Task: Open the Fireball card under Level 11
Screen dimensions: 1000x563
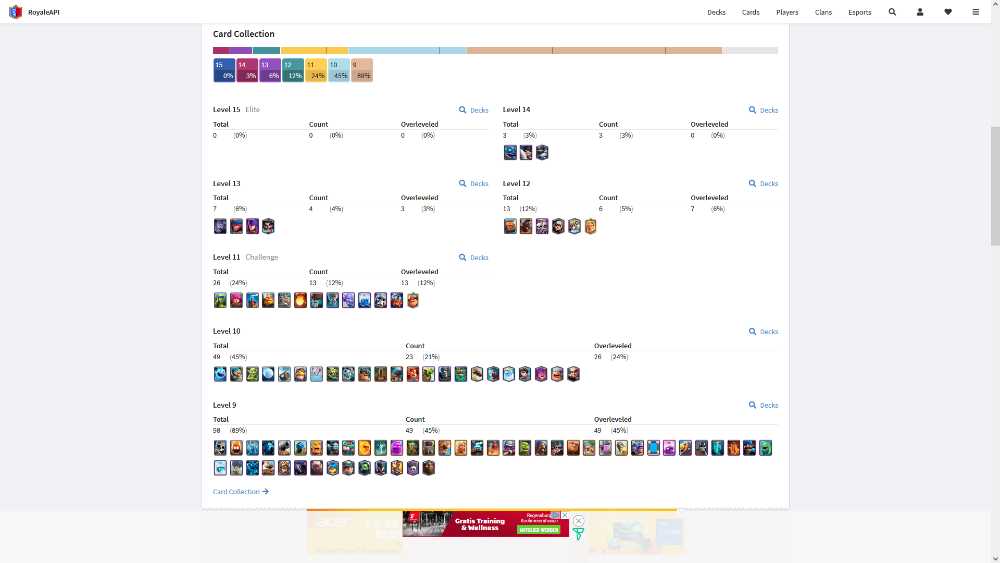Action: [300, 300]
